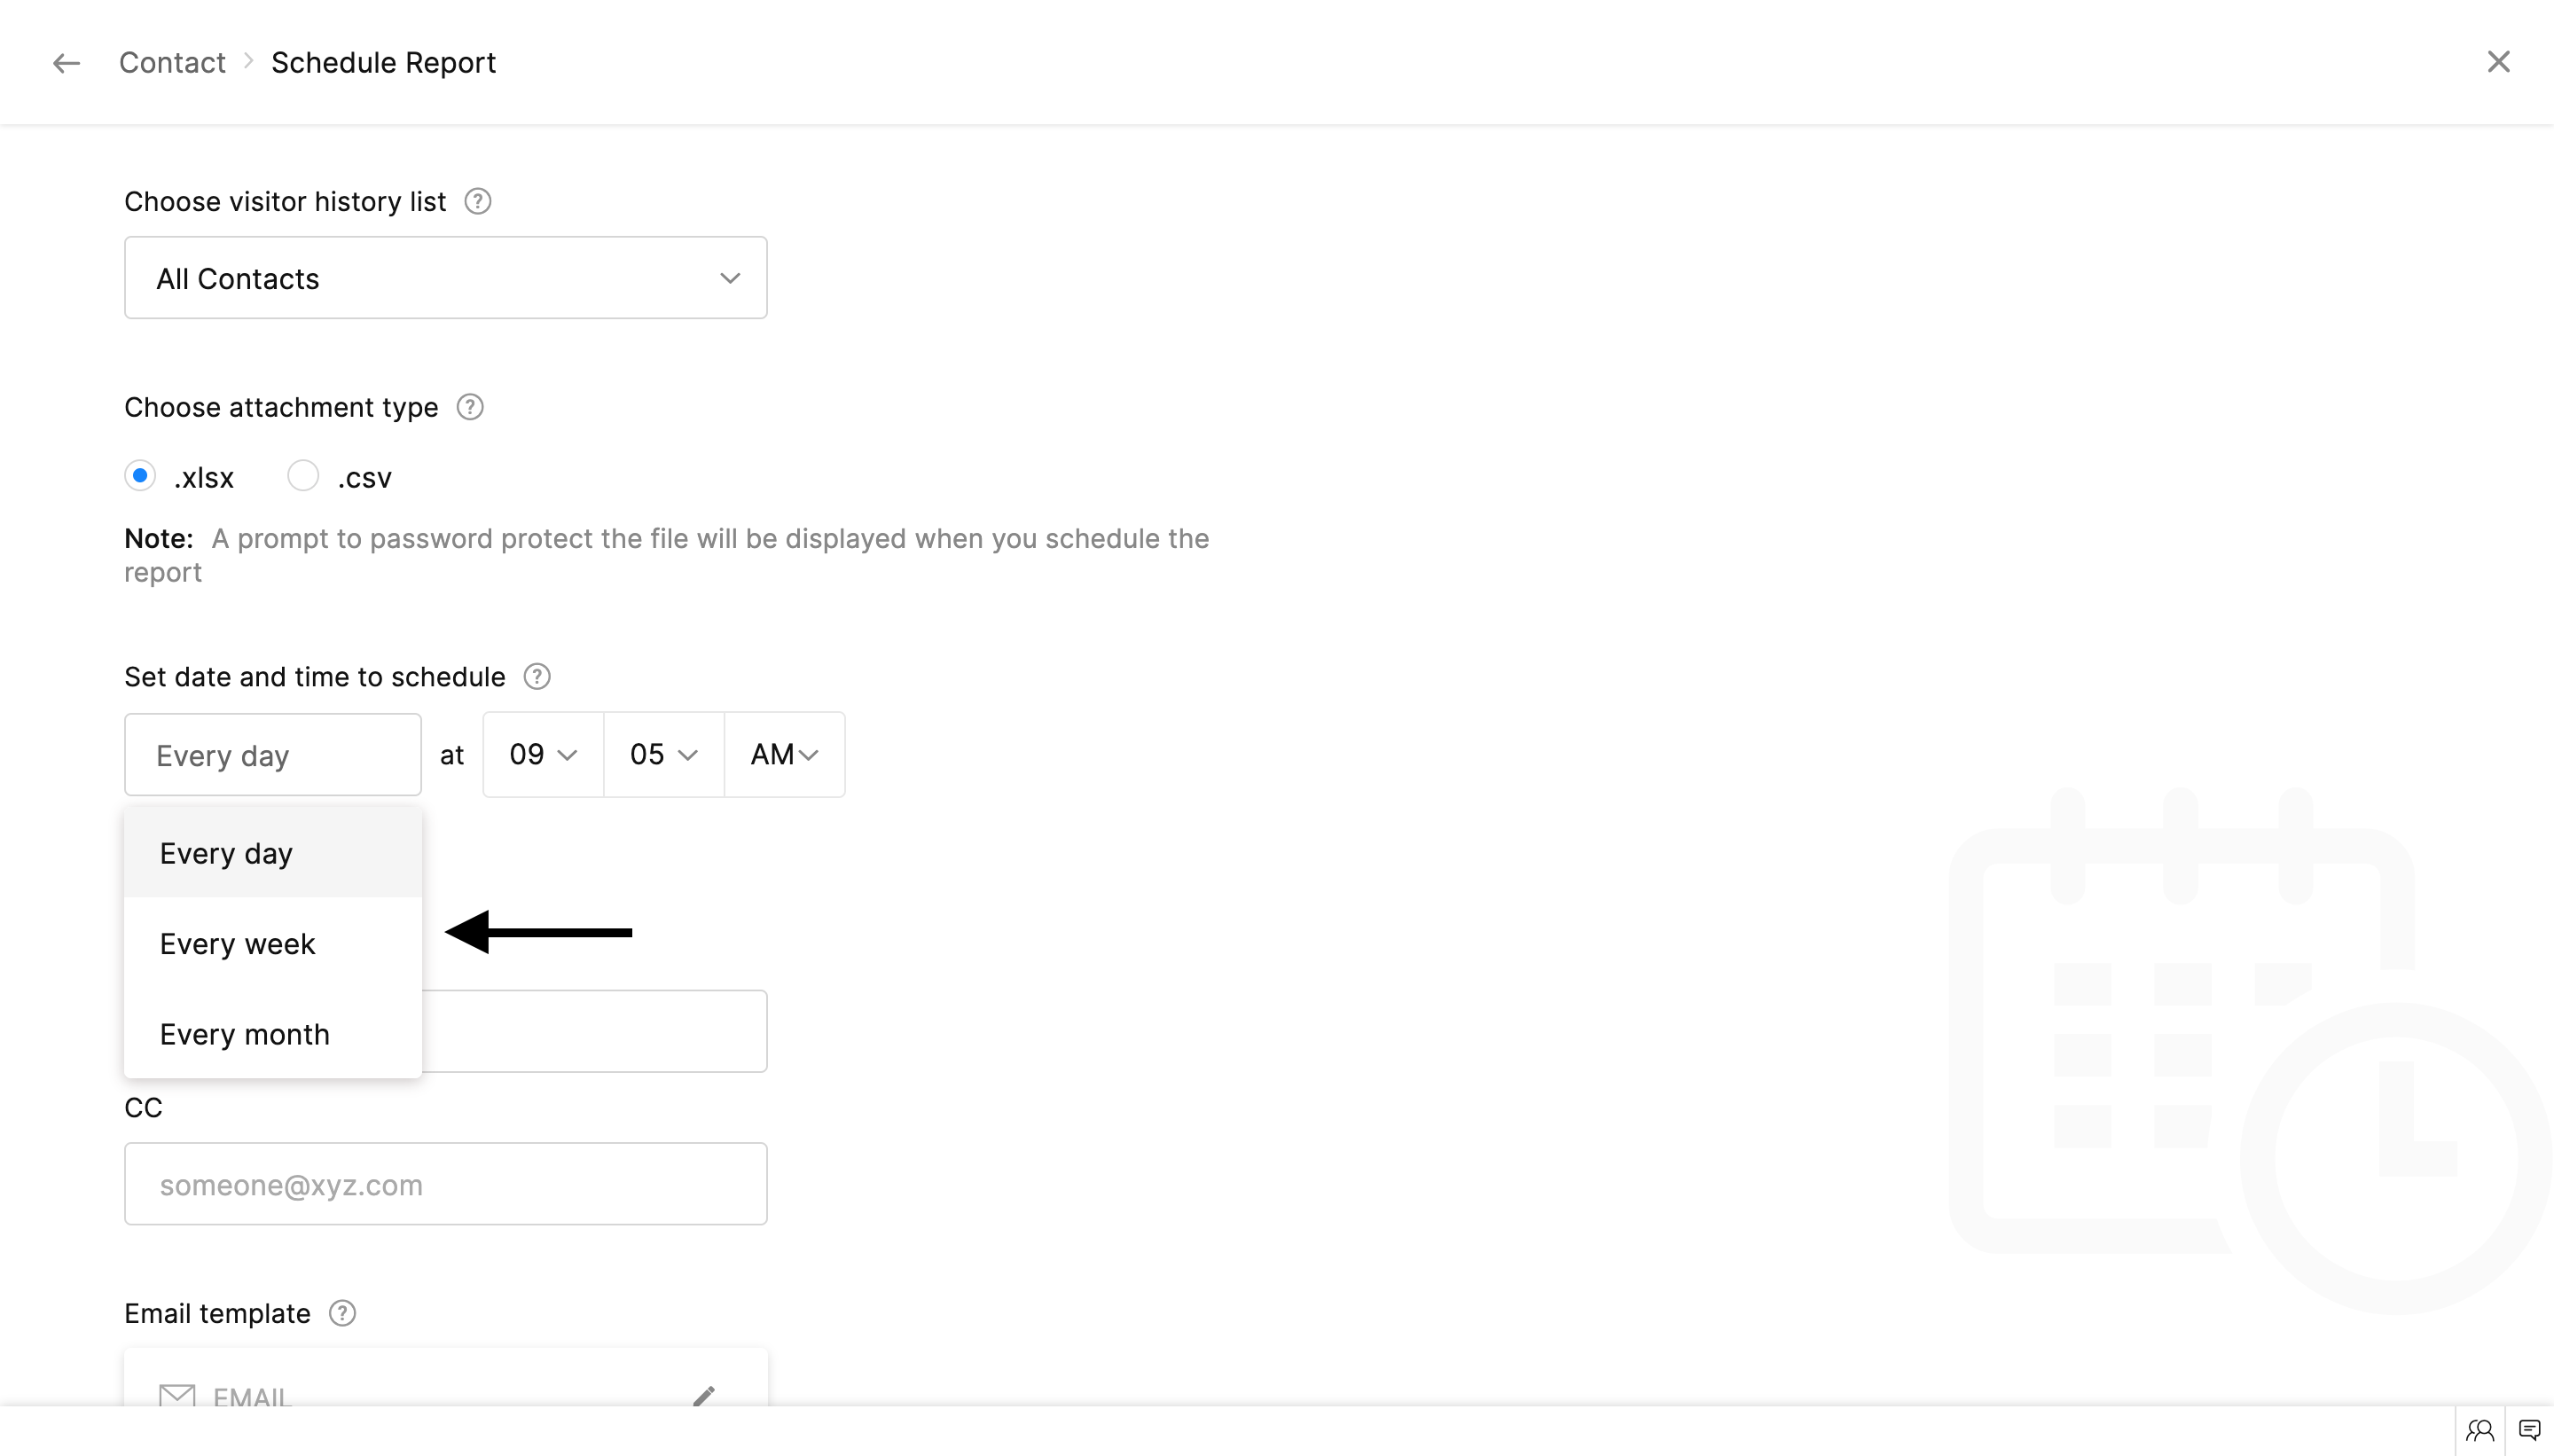This screenshot has width=2554, height=1456.
Task: Open the All Contacts dropdown
Action: point(445,278)
